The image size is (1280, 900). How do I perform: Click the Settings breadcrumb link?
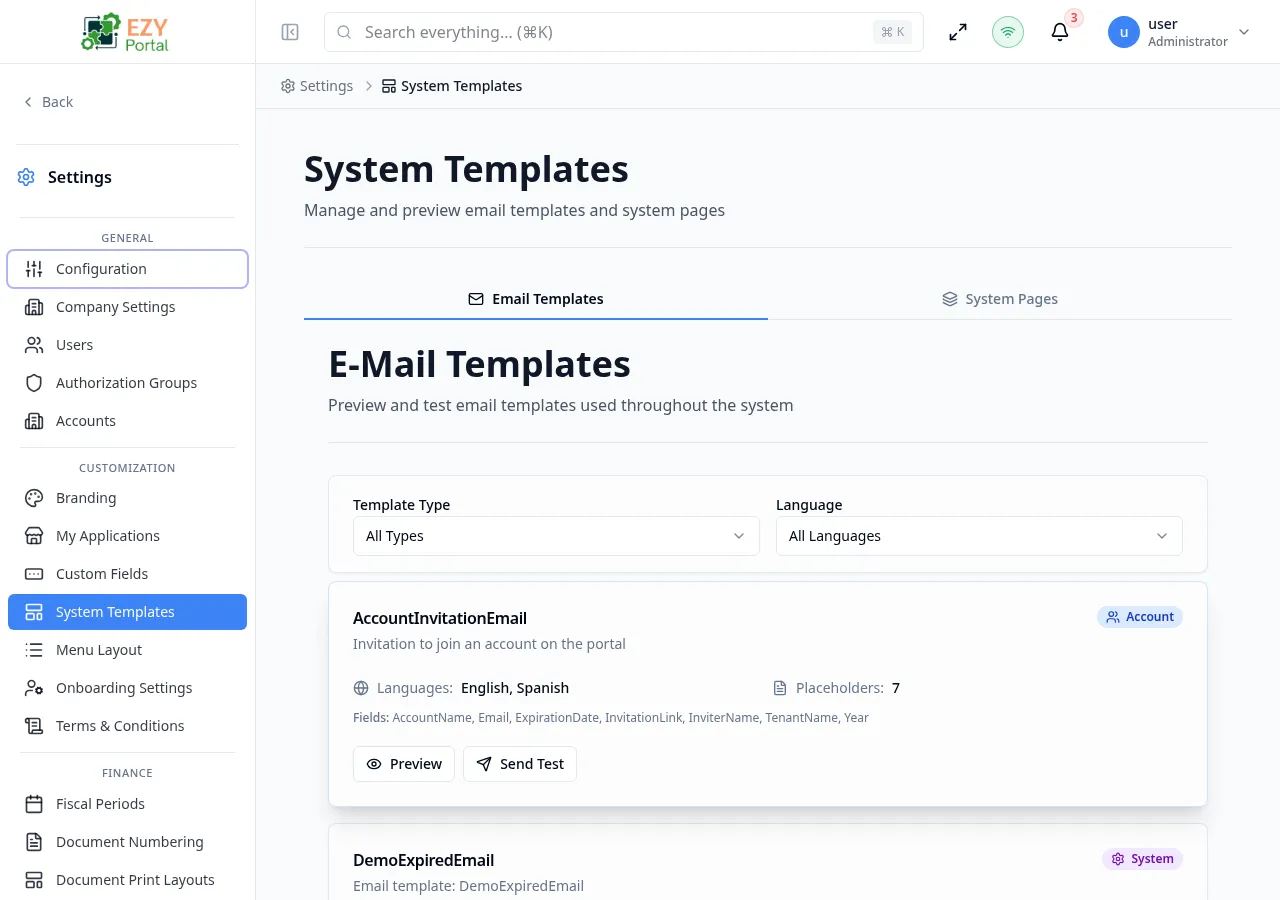tap(317, 86)
